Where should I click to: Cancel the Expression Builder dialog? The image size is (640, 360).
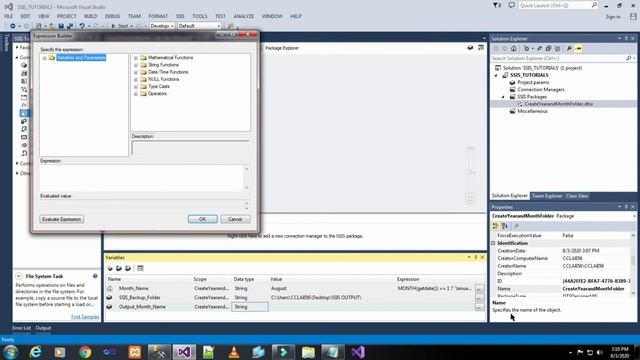[235, 219]
